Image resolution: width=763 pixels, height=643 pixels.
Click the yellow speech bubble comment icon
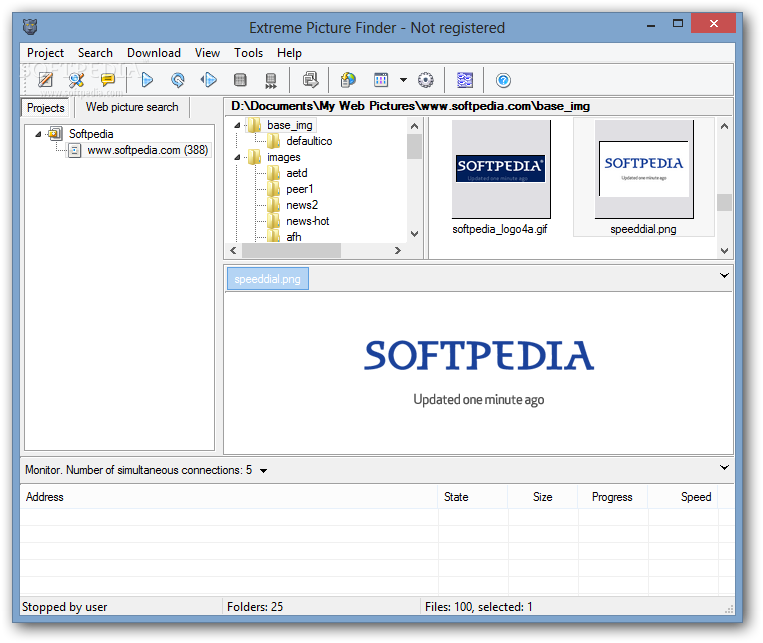pyautogui.click(x=107, y=80)
